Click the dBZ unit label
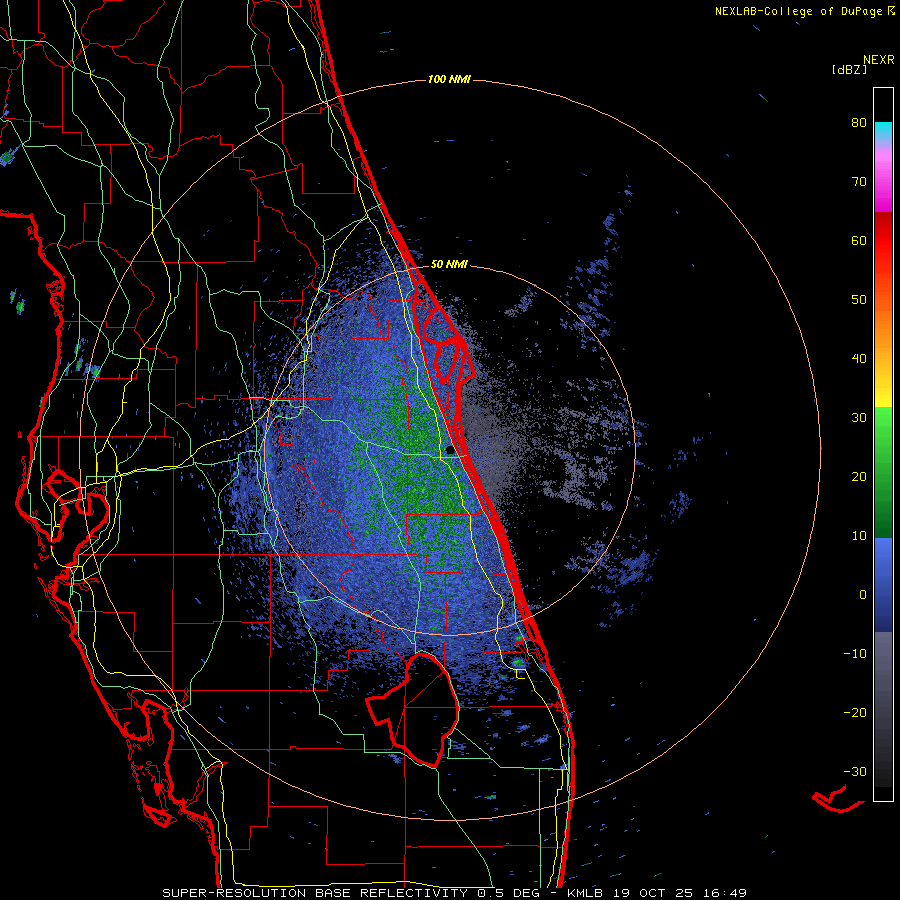The height and width of the screenshot is (900, 900). (x=849, y=70)
